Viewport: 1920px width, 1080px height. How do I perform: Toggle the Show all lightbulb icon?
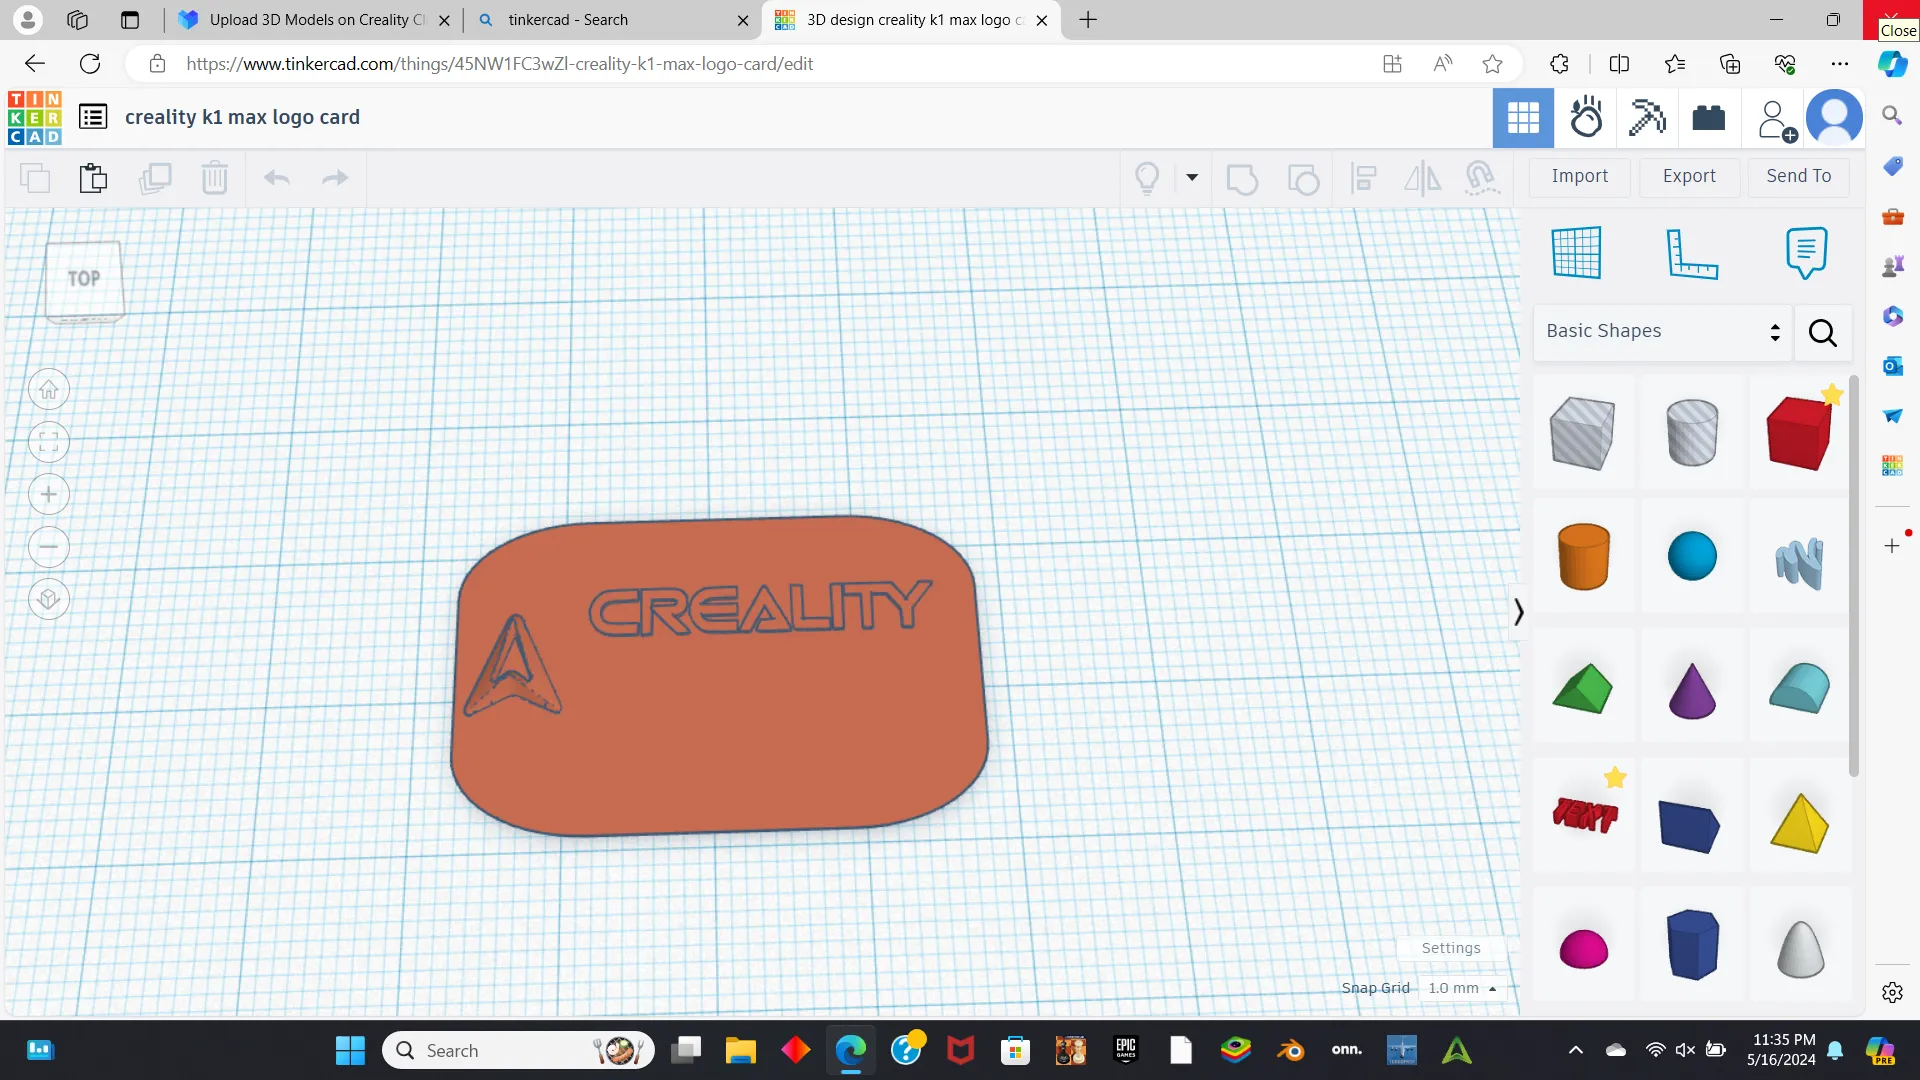(1147, 178)
